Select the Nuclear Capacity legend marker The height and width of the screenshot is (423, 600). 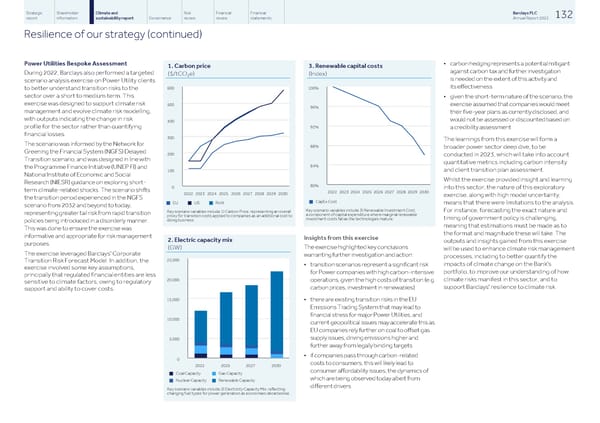pyautogui.click(x=168, y=381)
